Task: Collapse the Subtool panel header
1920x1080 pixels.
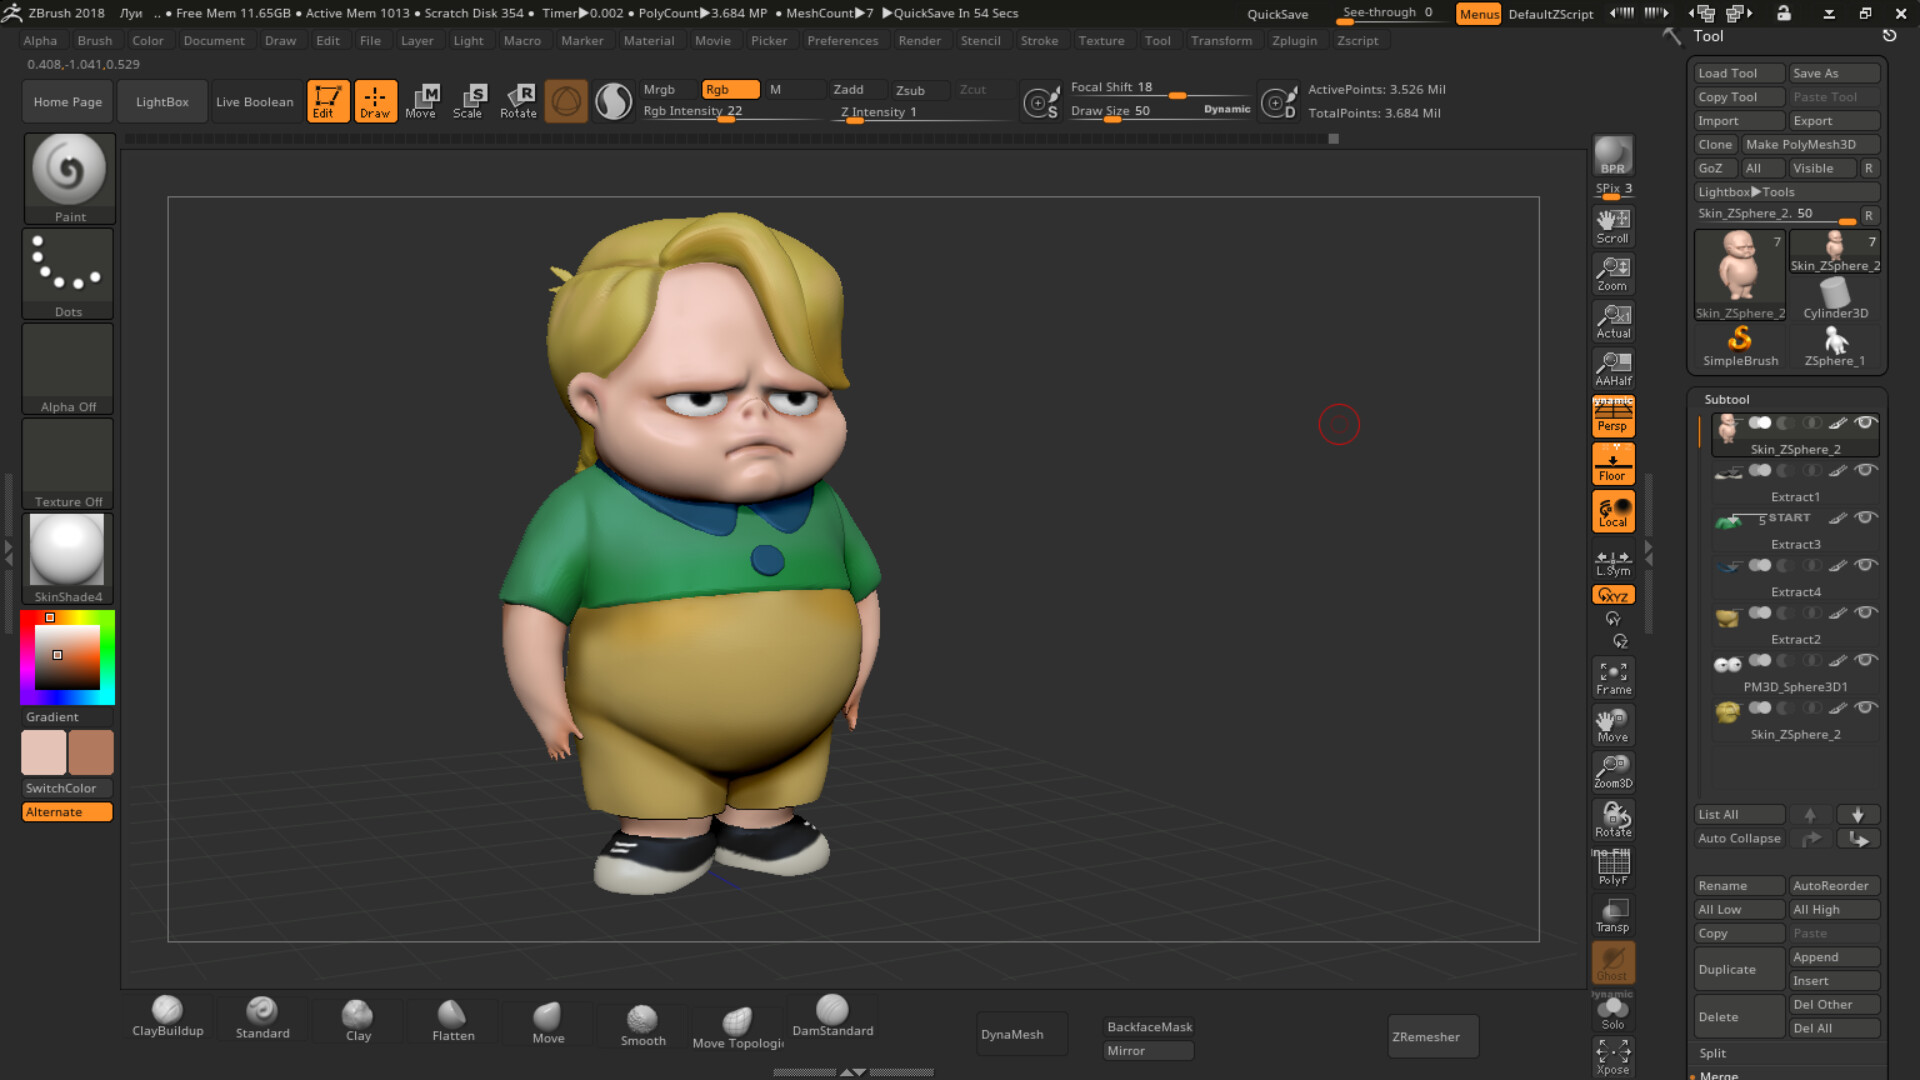Action: (x=1727, y=399)
